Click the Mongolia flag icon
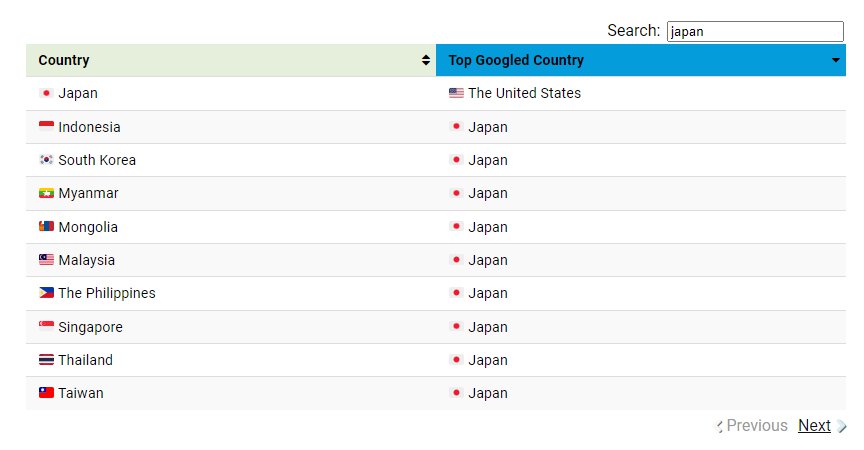The height and width of the screenshot is (450, 864). coord(46,227)
